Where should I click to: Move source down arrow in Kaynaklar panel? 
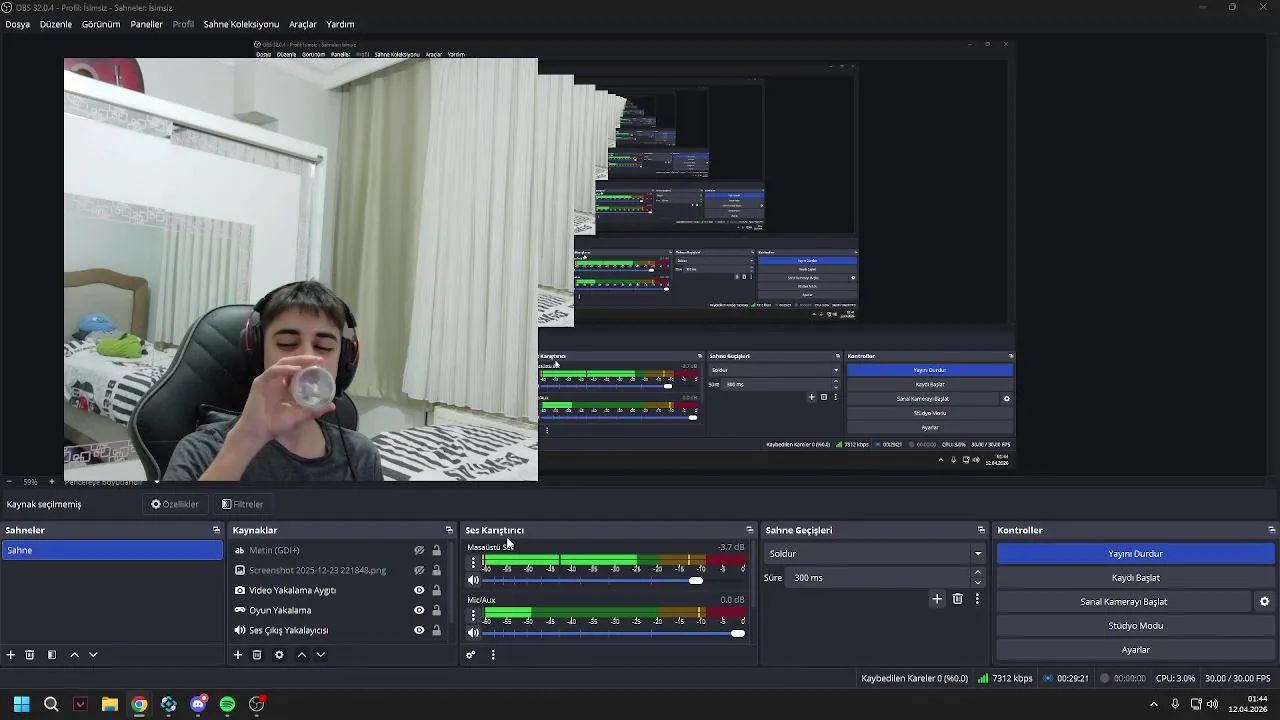(x=320, y=655)
